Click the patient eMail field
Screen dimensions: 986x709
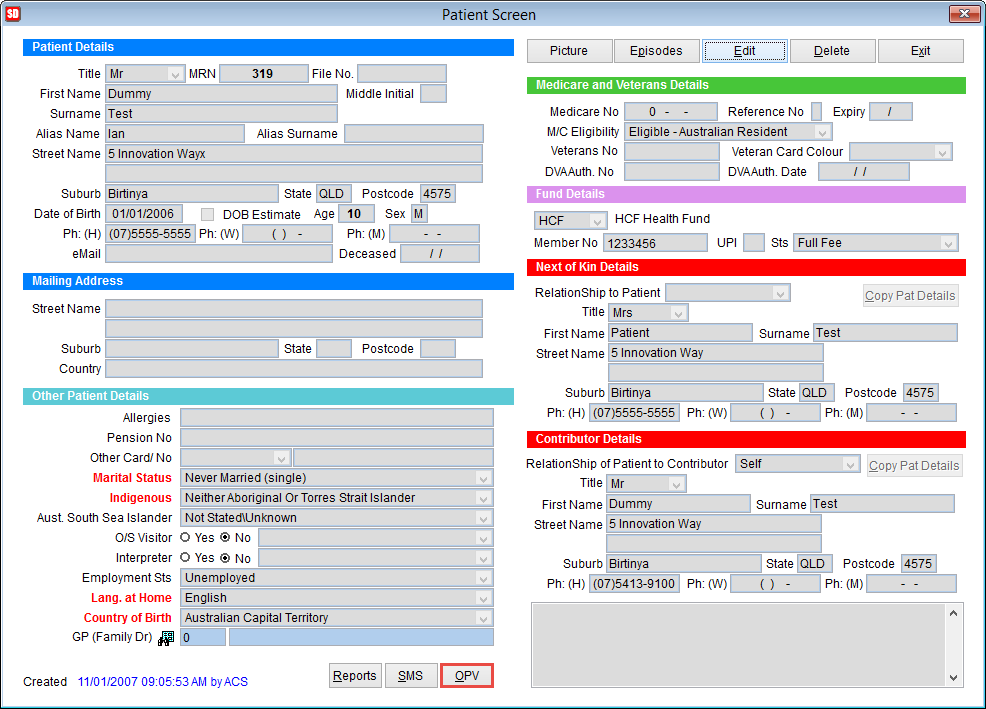point(219,254)
